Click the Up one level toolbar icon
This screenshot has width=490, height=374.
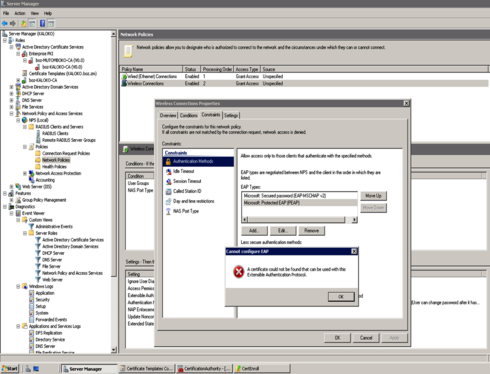click(24, 23)
